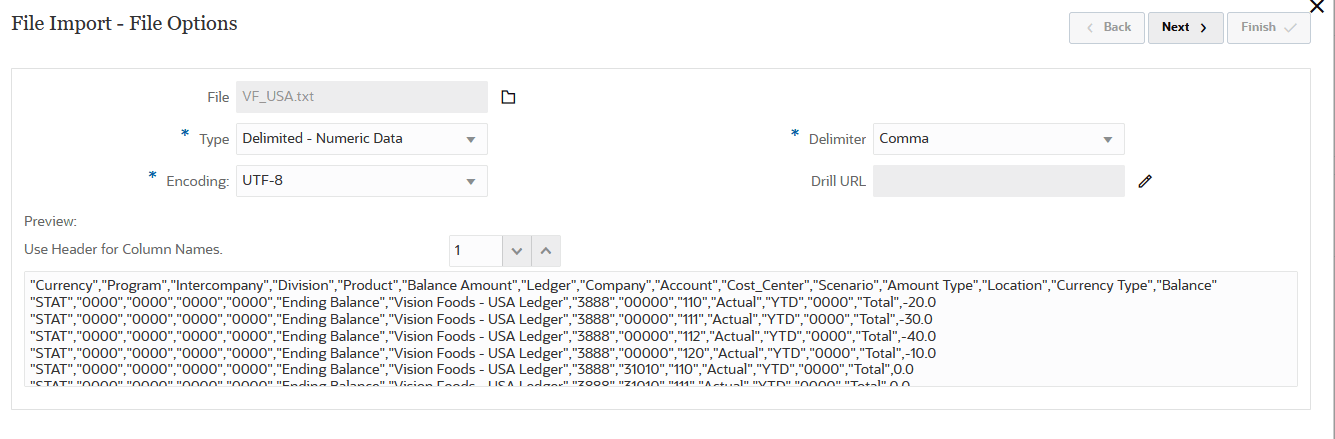Click the File Import - File Options title
Image resolution: width=1335 pixels, height=439 pixels.
(x=124, y=24)
